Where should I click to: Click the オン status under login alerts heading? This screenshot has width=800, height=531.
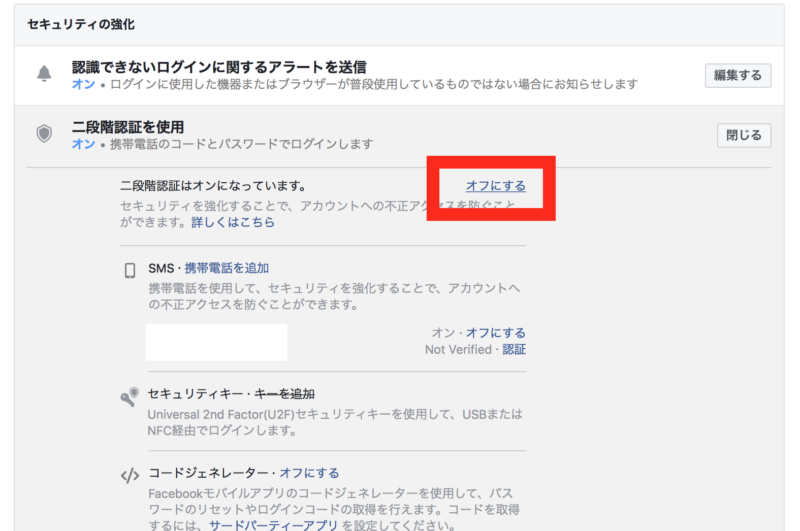point(83,84)
